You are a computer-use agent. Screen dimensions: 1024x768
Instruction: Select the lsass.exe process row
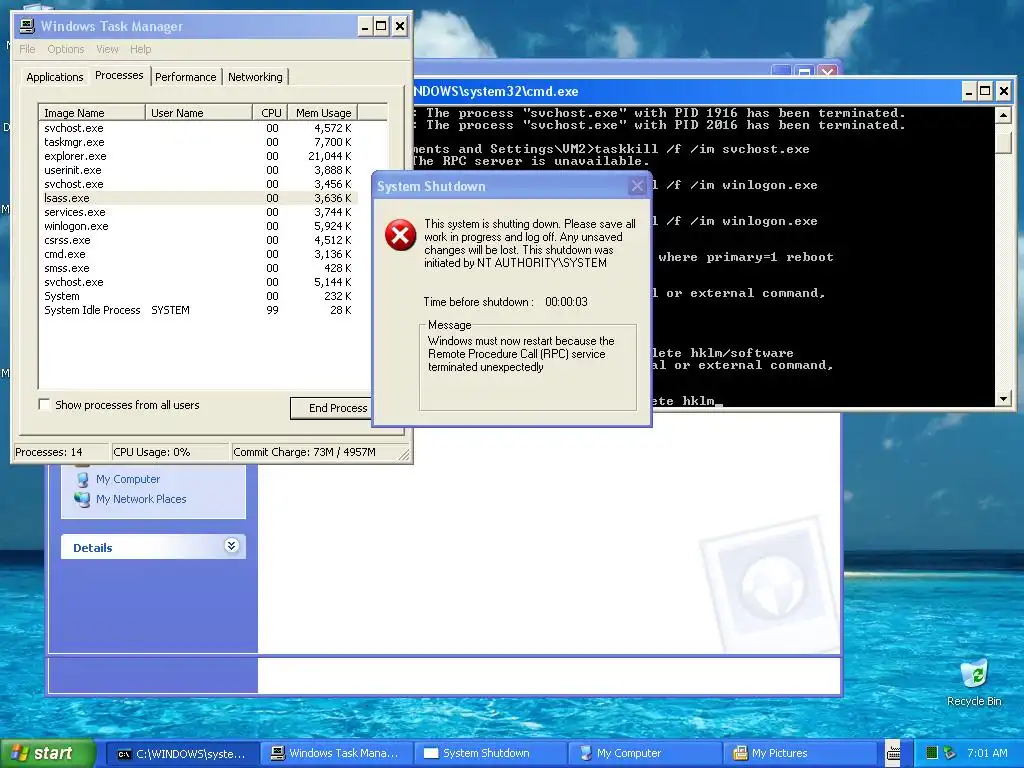[199, 198]
